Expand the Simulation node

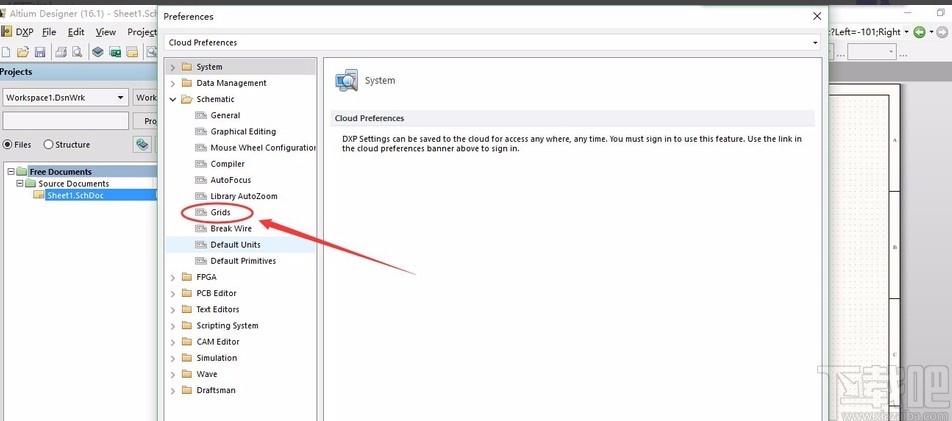[173, 358]
